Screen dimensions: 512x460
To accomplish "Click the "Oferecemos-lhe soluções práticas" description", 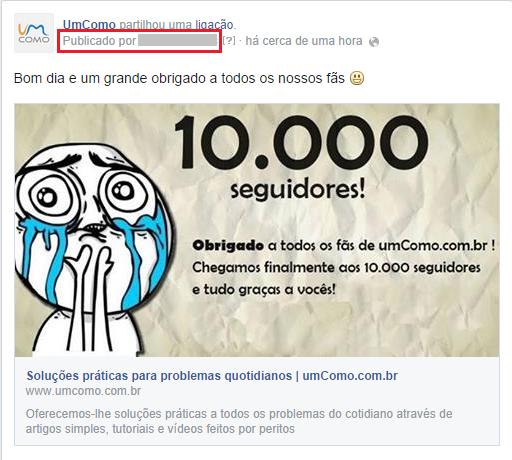I will point(239,421).
